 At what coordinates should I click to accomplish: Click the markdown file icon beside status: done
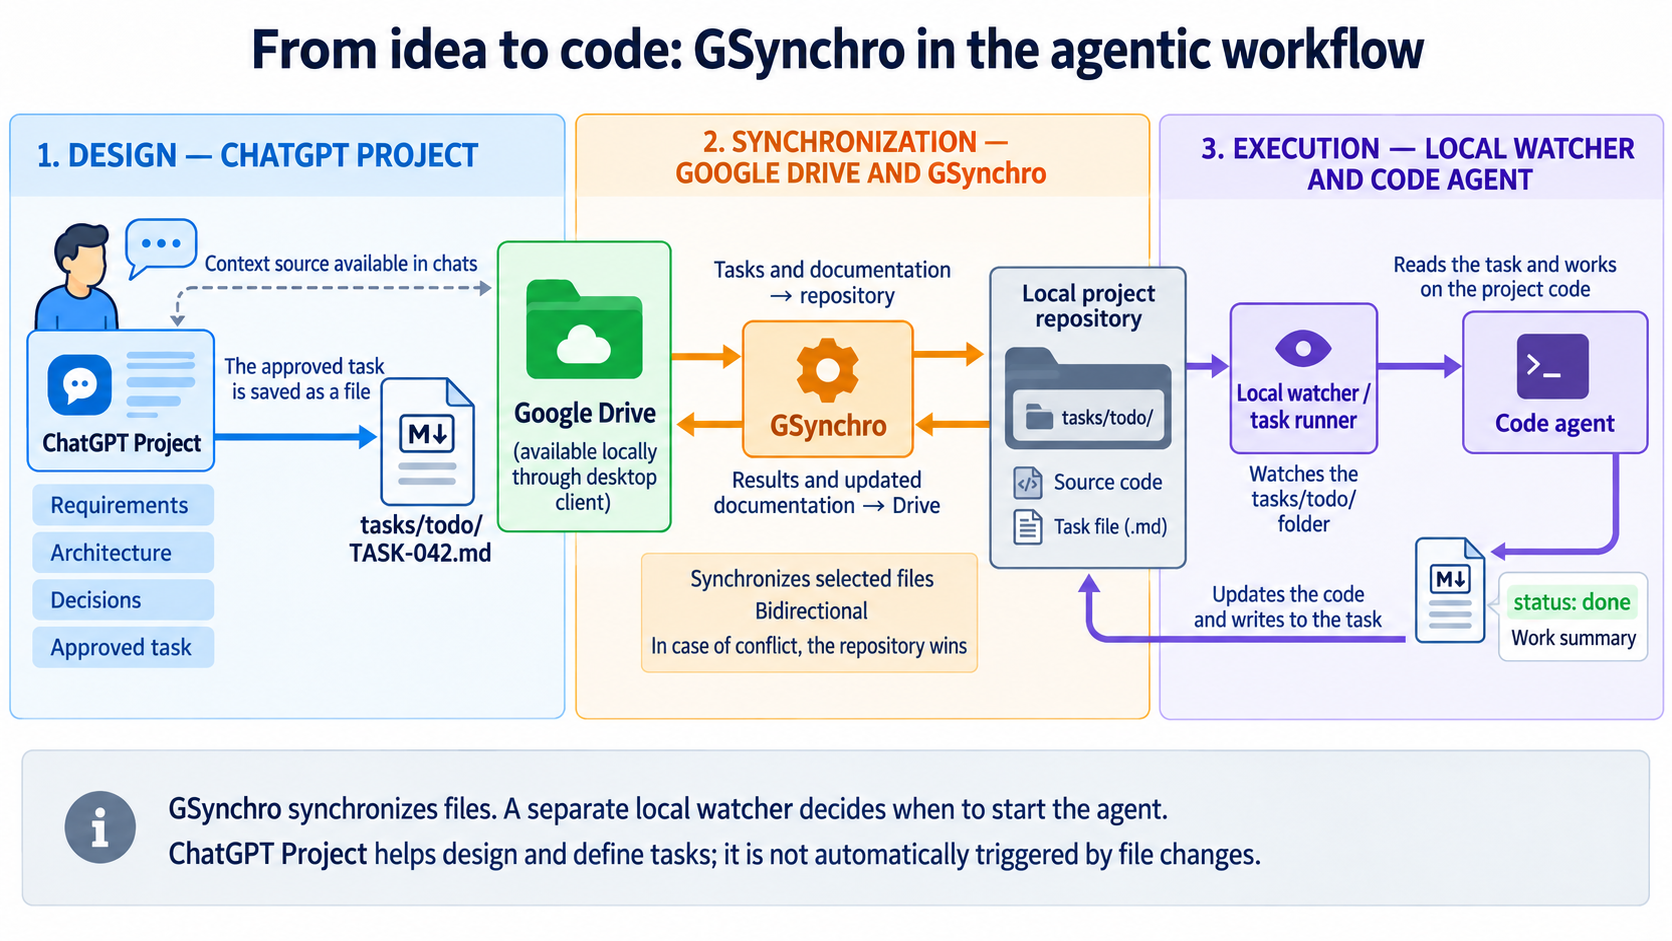coord(1450,590)
